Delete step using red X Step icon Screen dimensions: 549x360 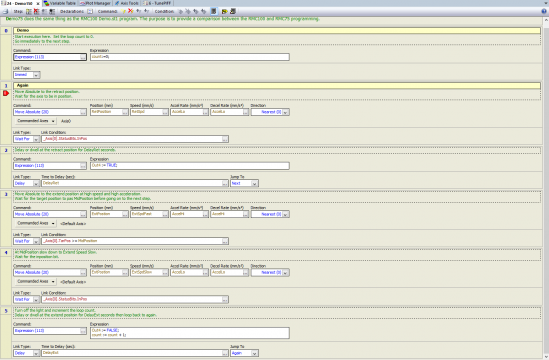click(x=36, y=12)
